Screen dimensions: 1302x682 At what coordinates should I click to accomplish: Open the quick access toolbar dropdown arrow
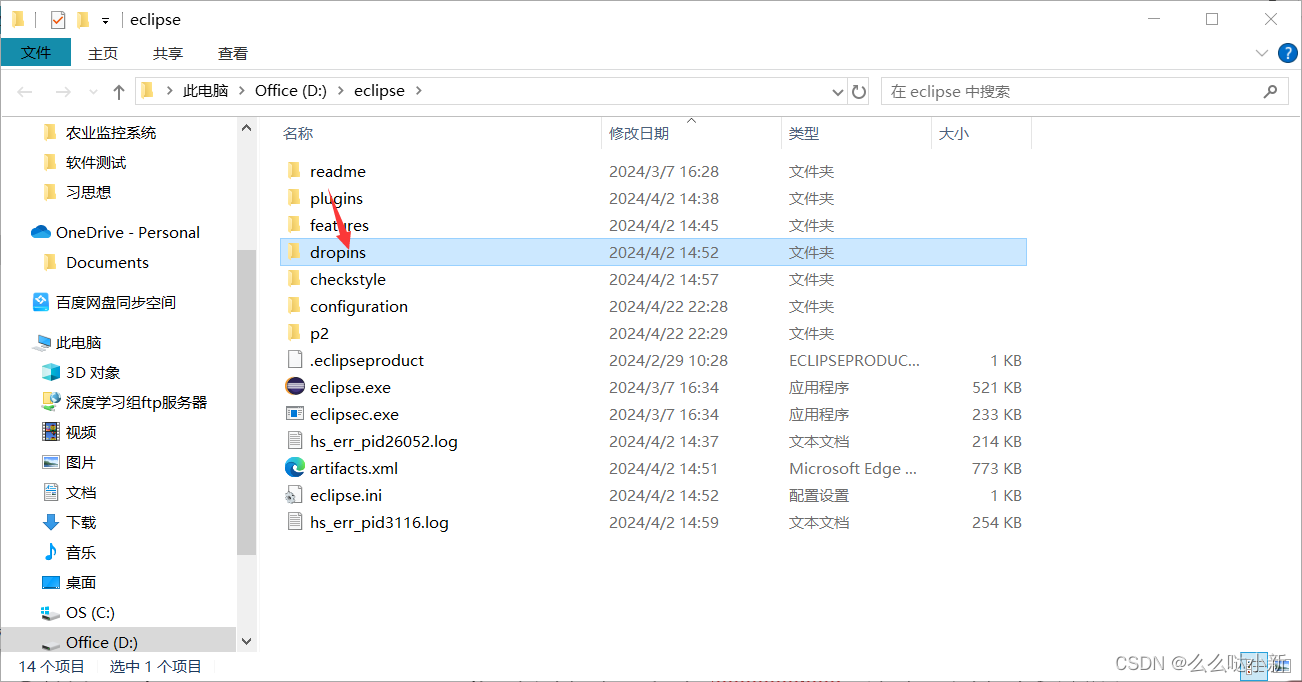coord(104,18)
